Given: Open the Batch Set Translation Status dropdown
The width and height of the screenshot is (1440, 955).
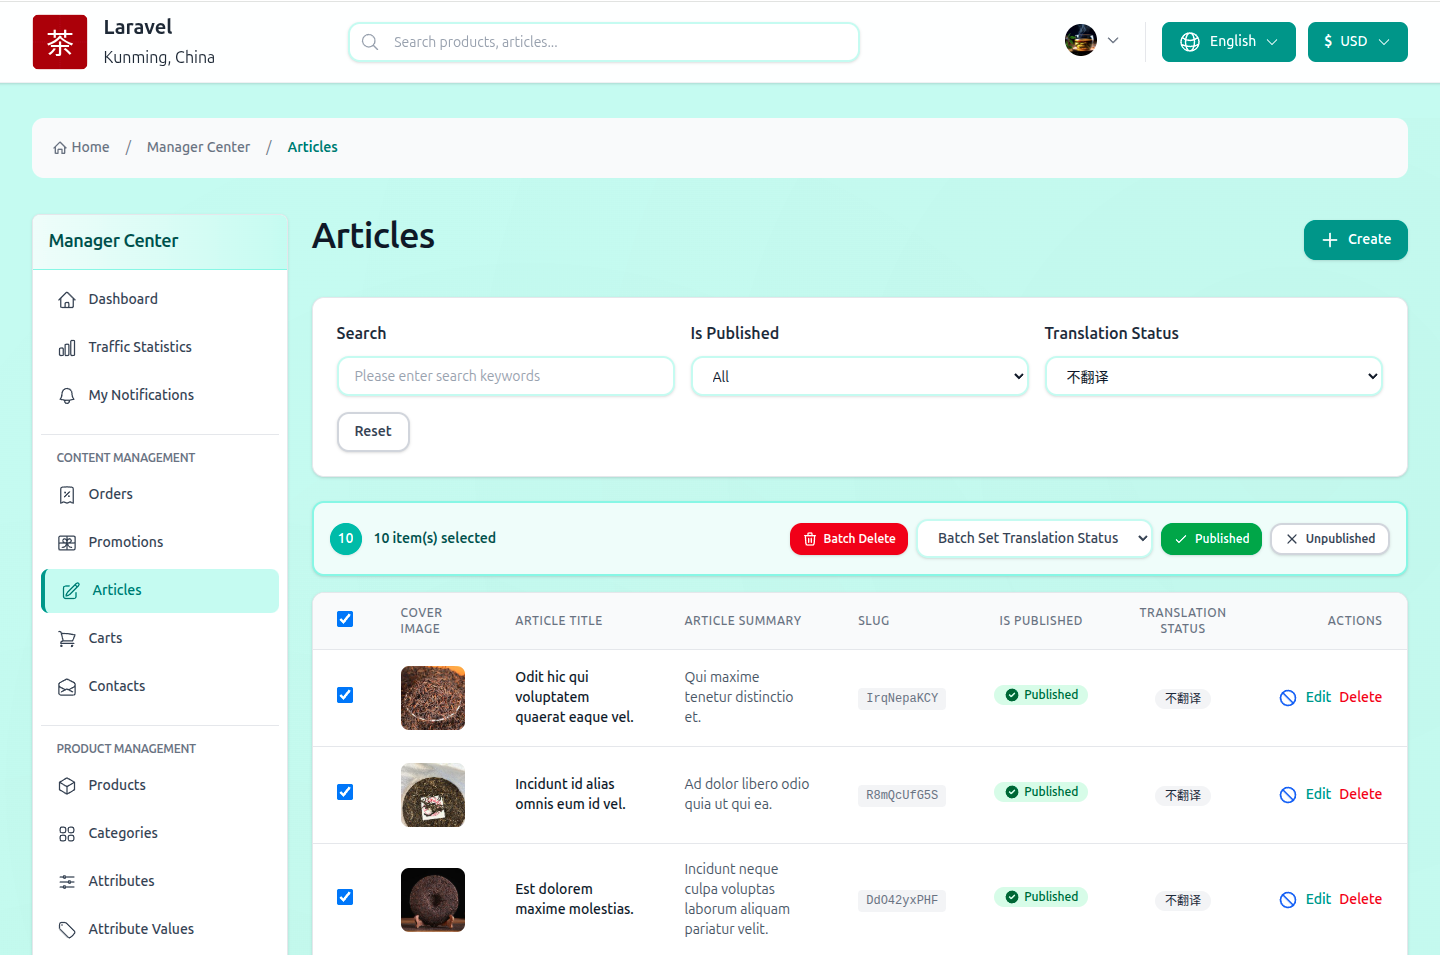Looking at the screenshot, I should pos(1033,539).
